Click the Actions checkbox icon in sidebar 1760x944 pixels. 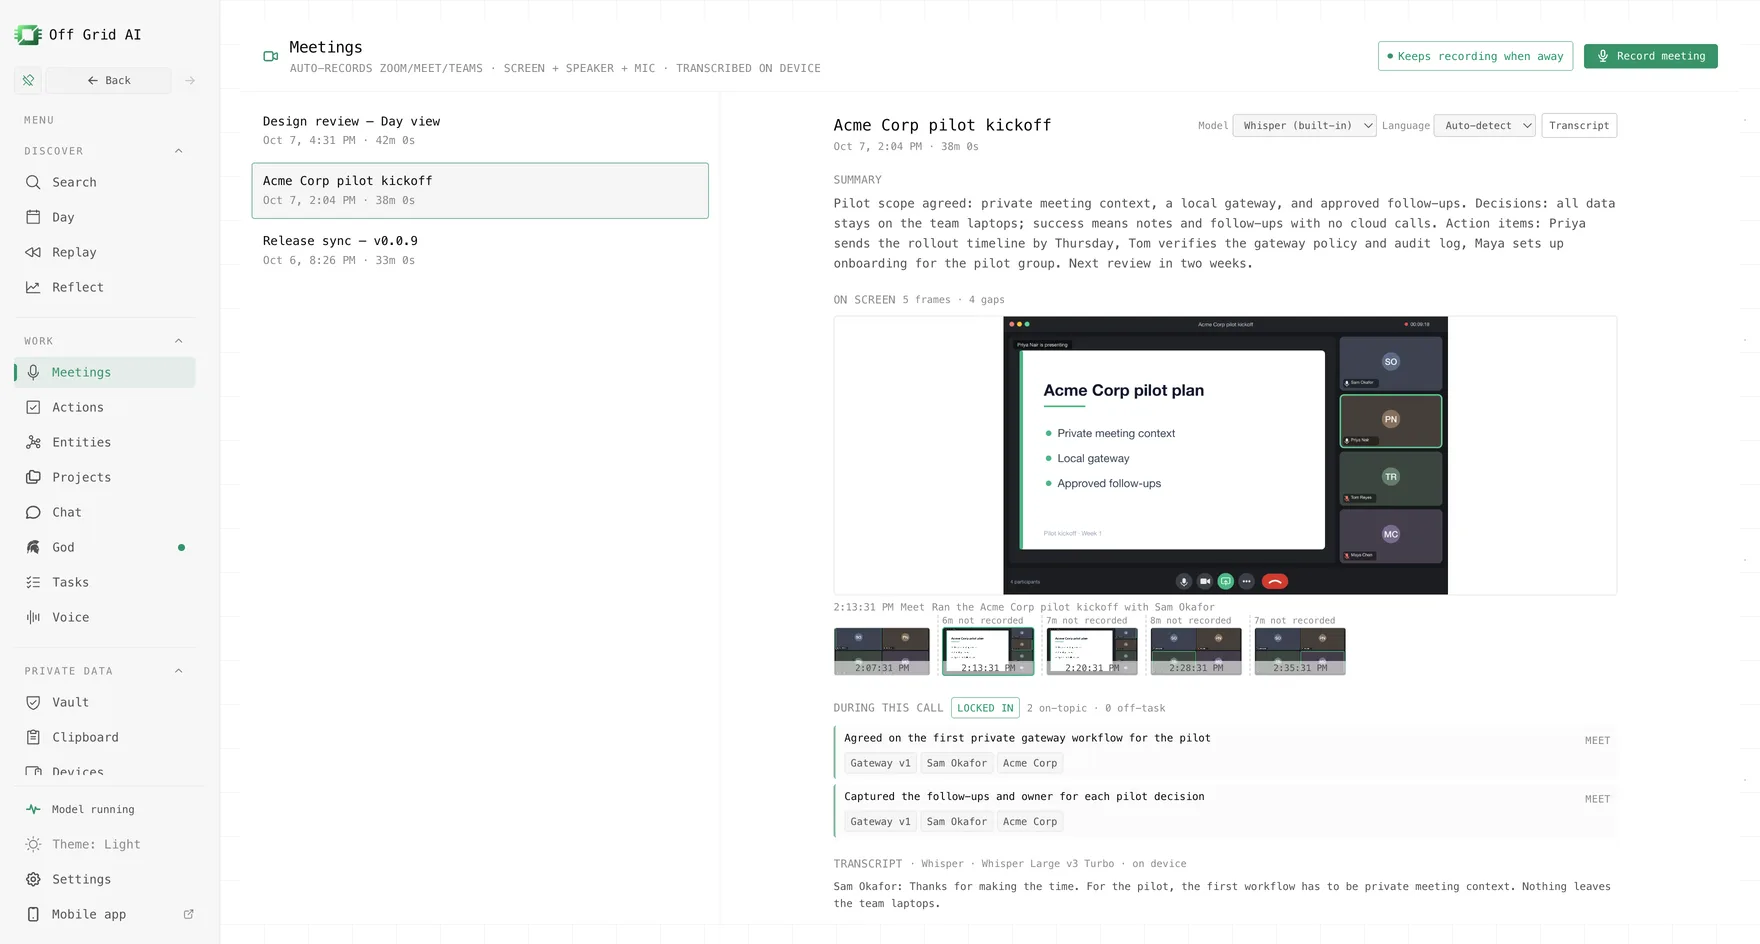33,407
